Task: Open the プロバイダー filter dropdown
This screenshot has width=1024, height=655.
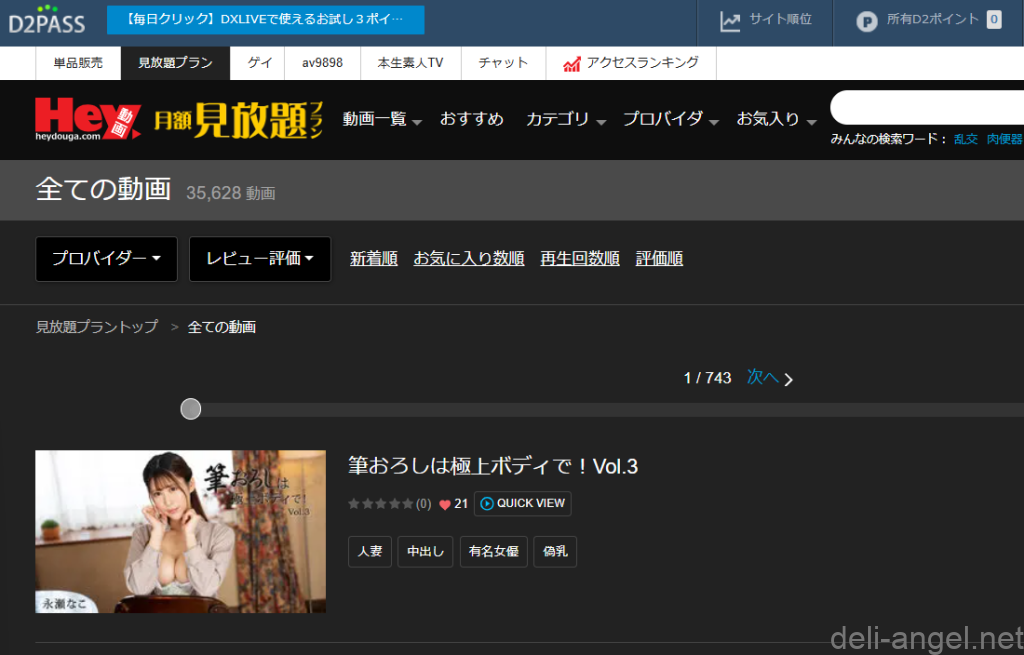Action: pyautogui.click(x=106, y=259)
